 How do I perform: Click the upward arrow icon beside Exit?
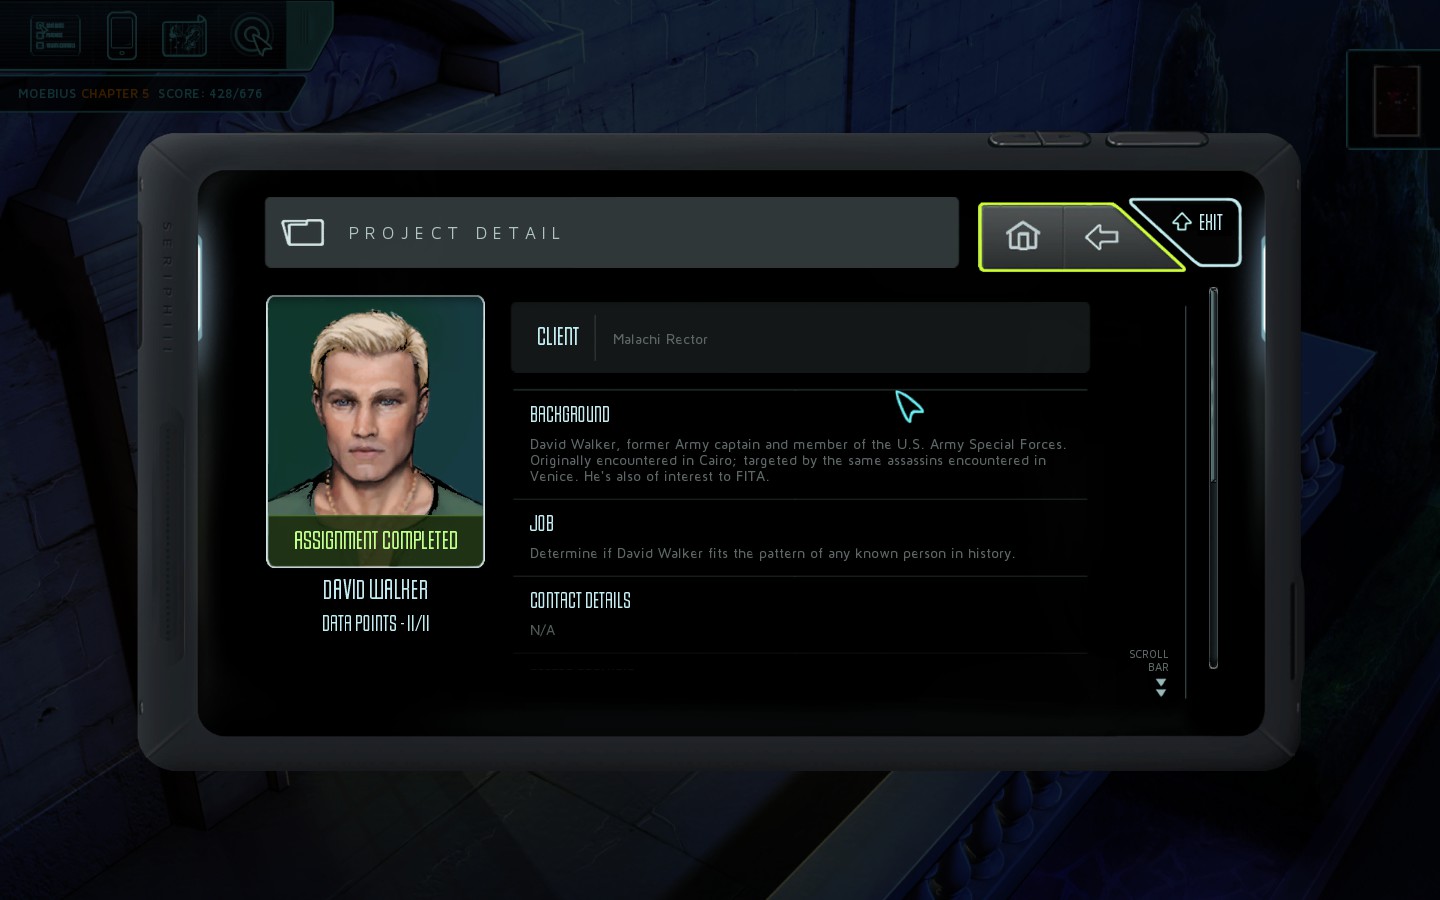click(x=1181, y=222)
